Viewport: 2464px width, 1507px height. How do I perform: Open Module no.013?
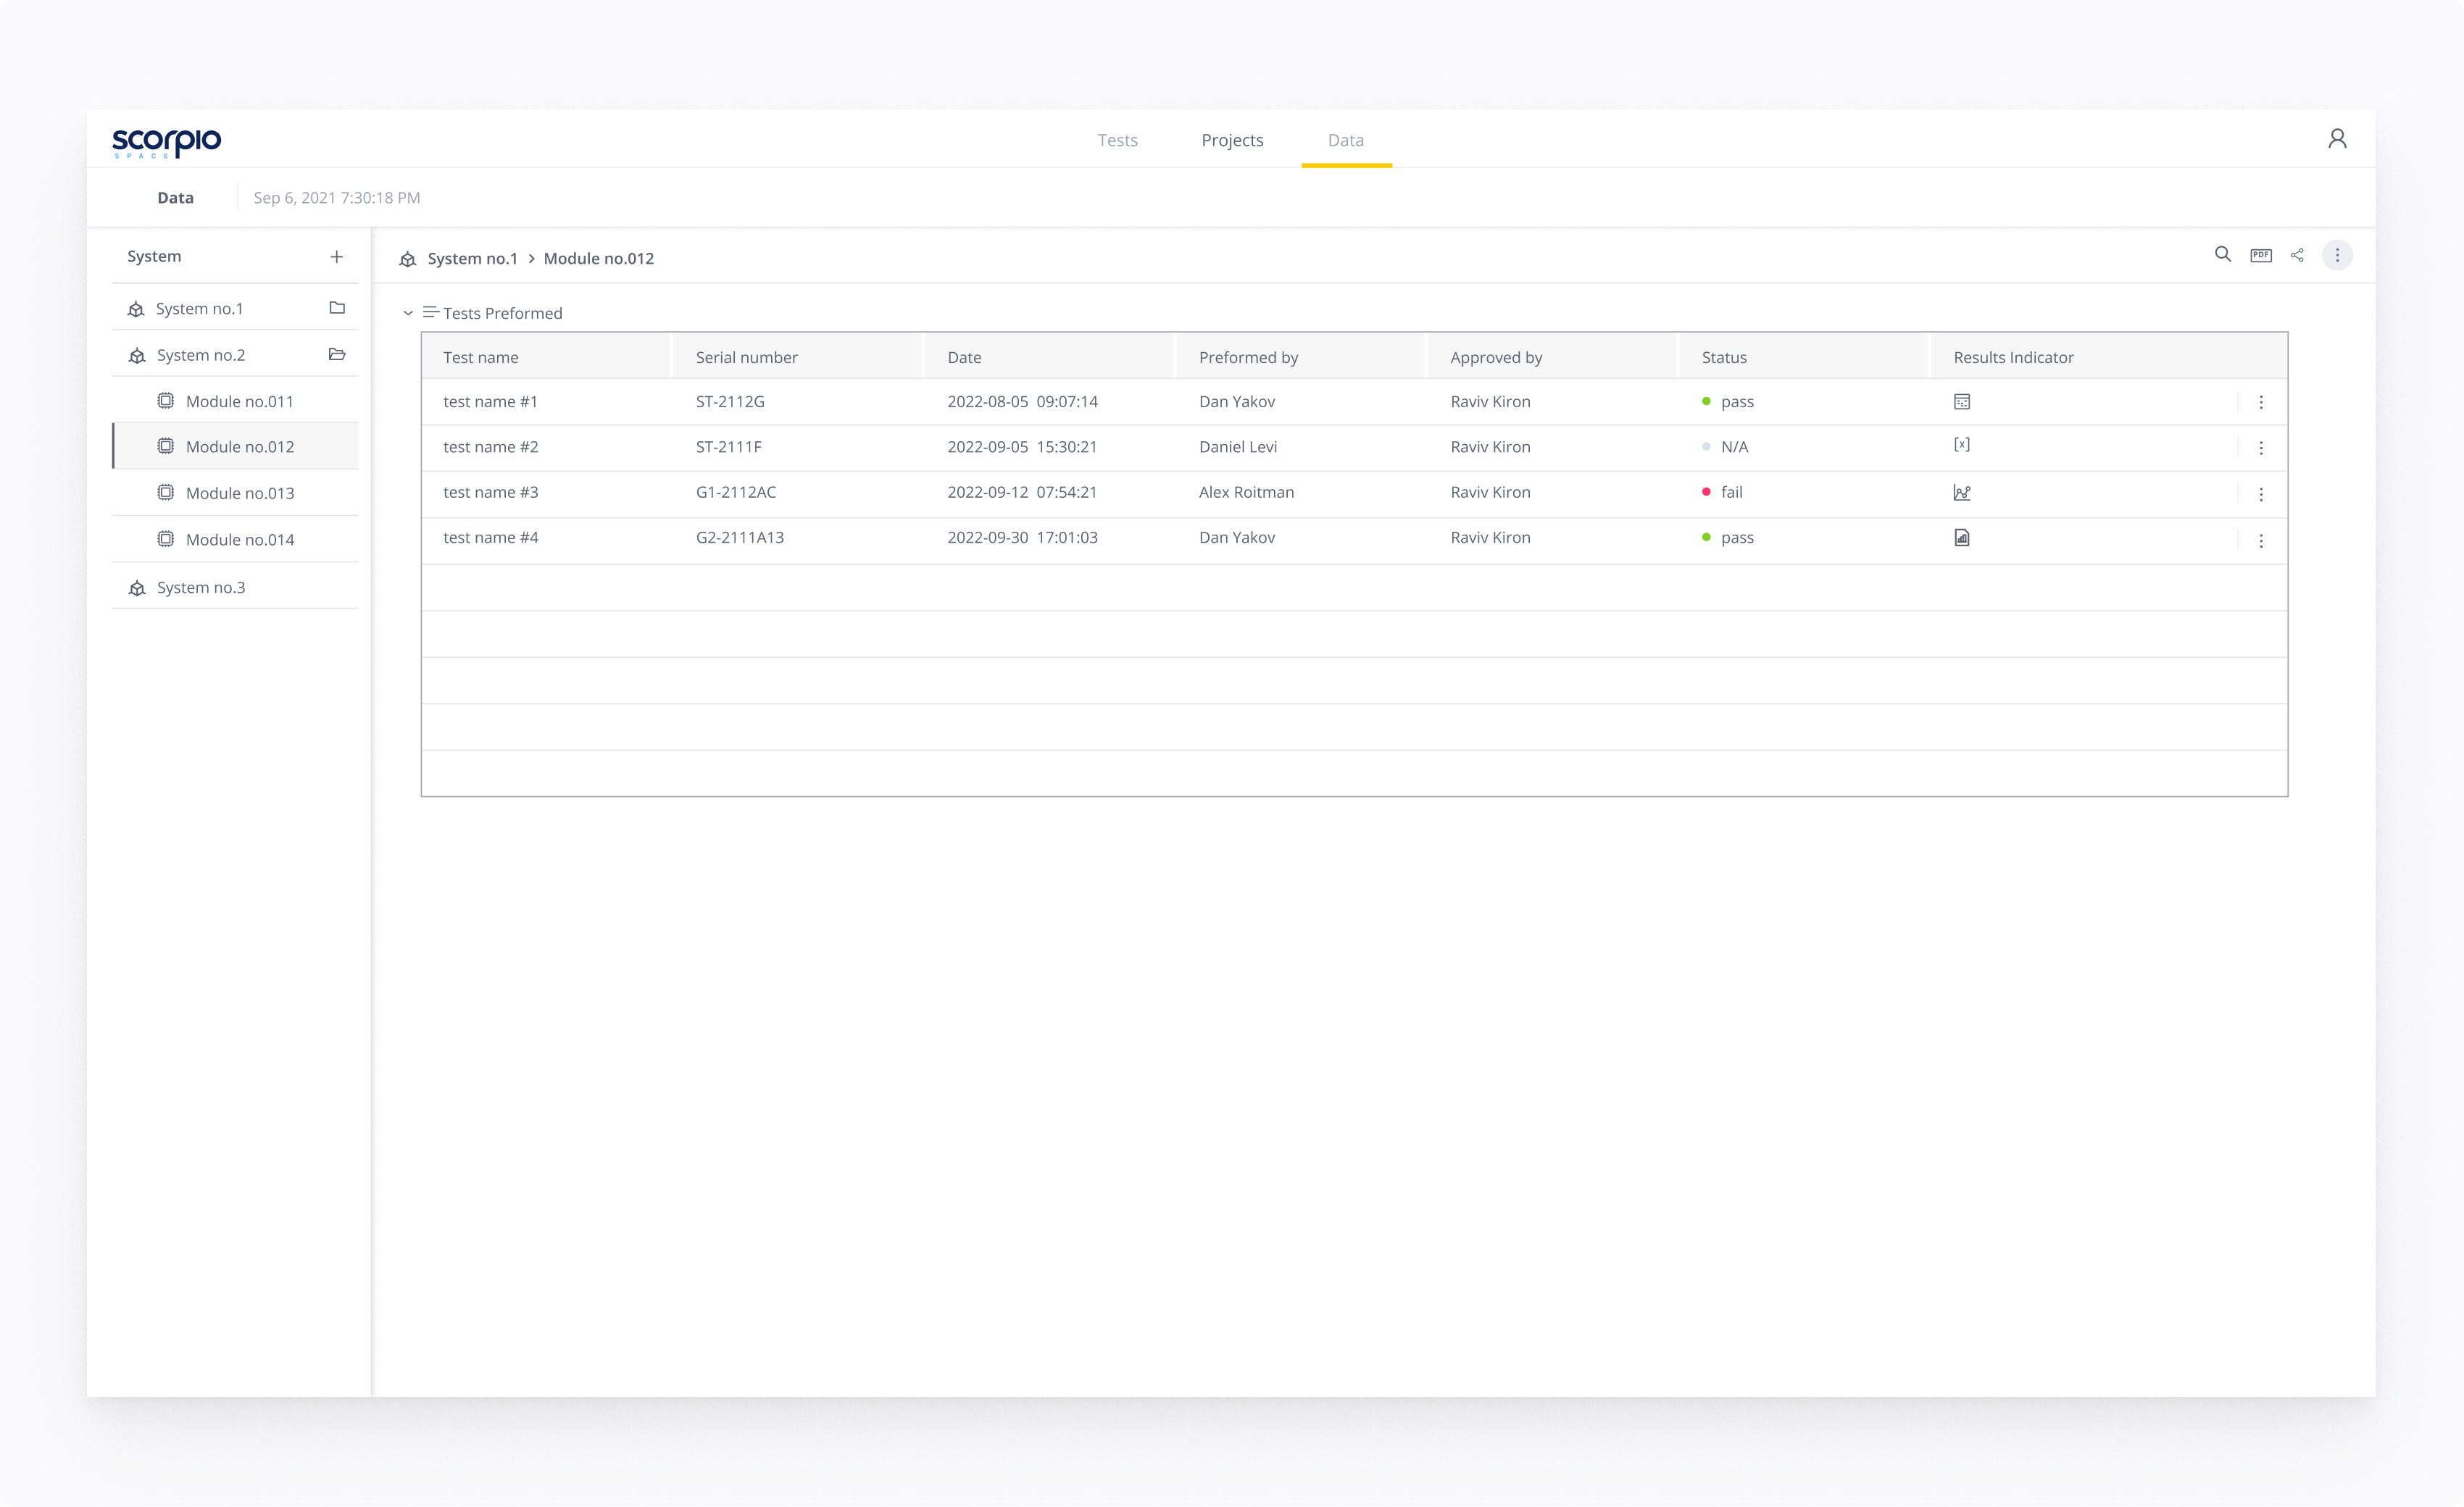(x=235, y=493)
